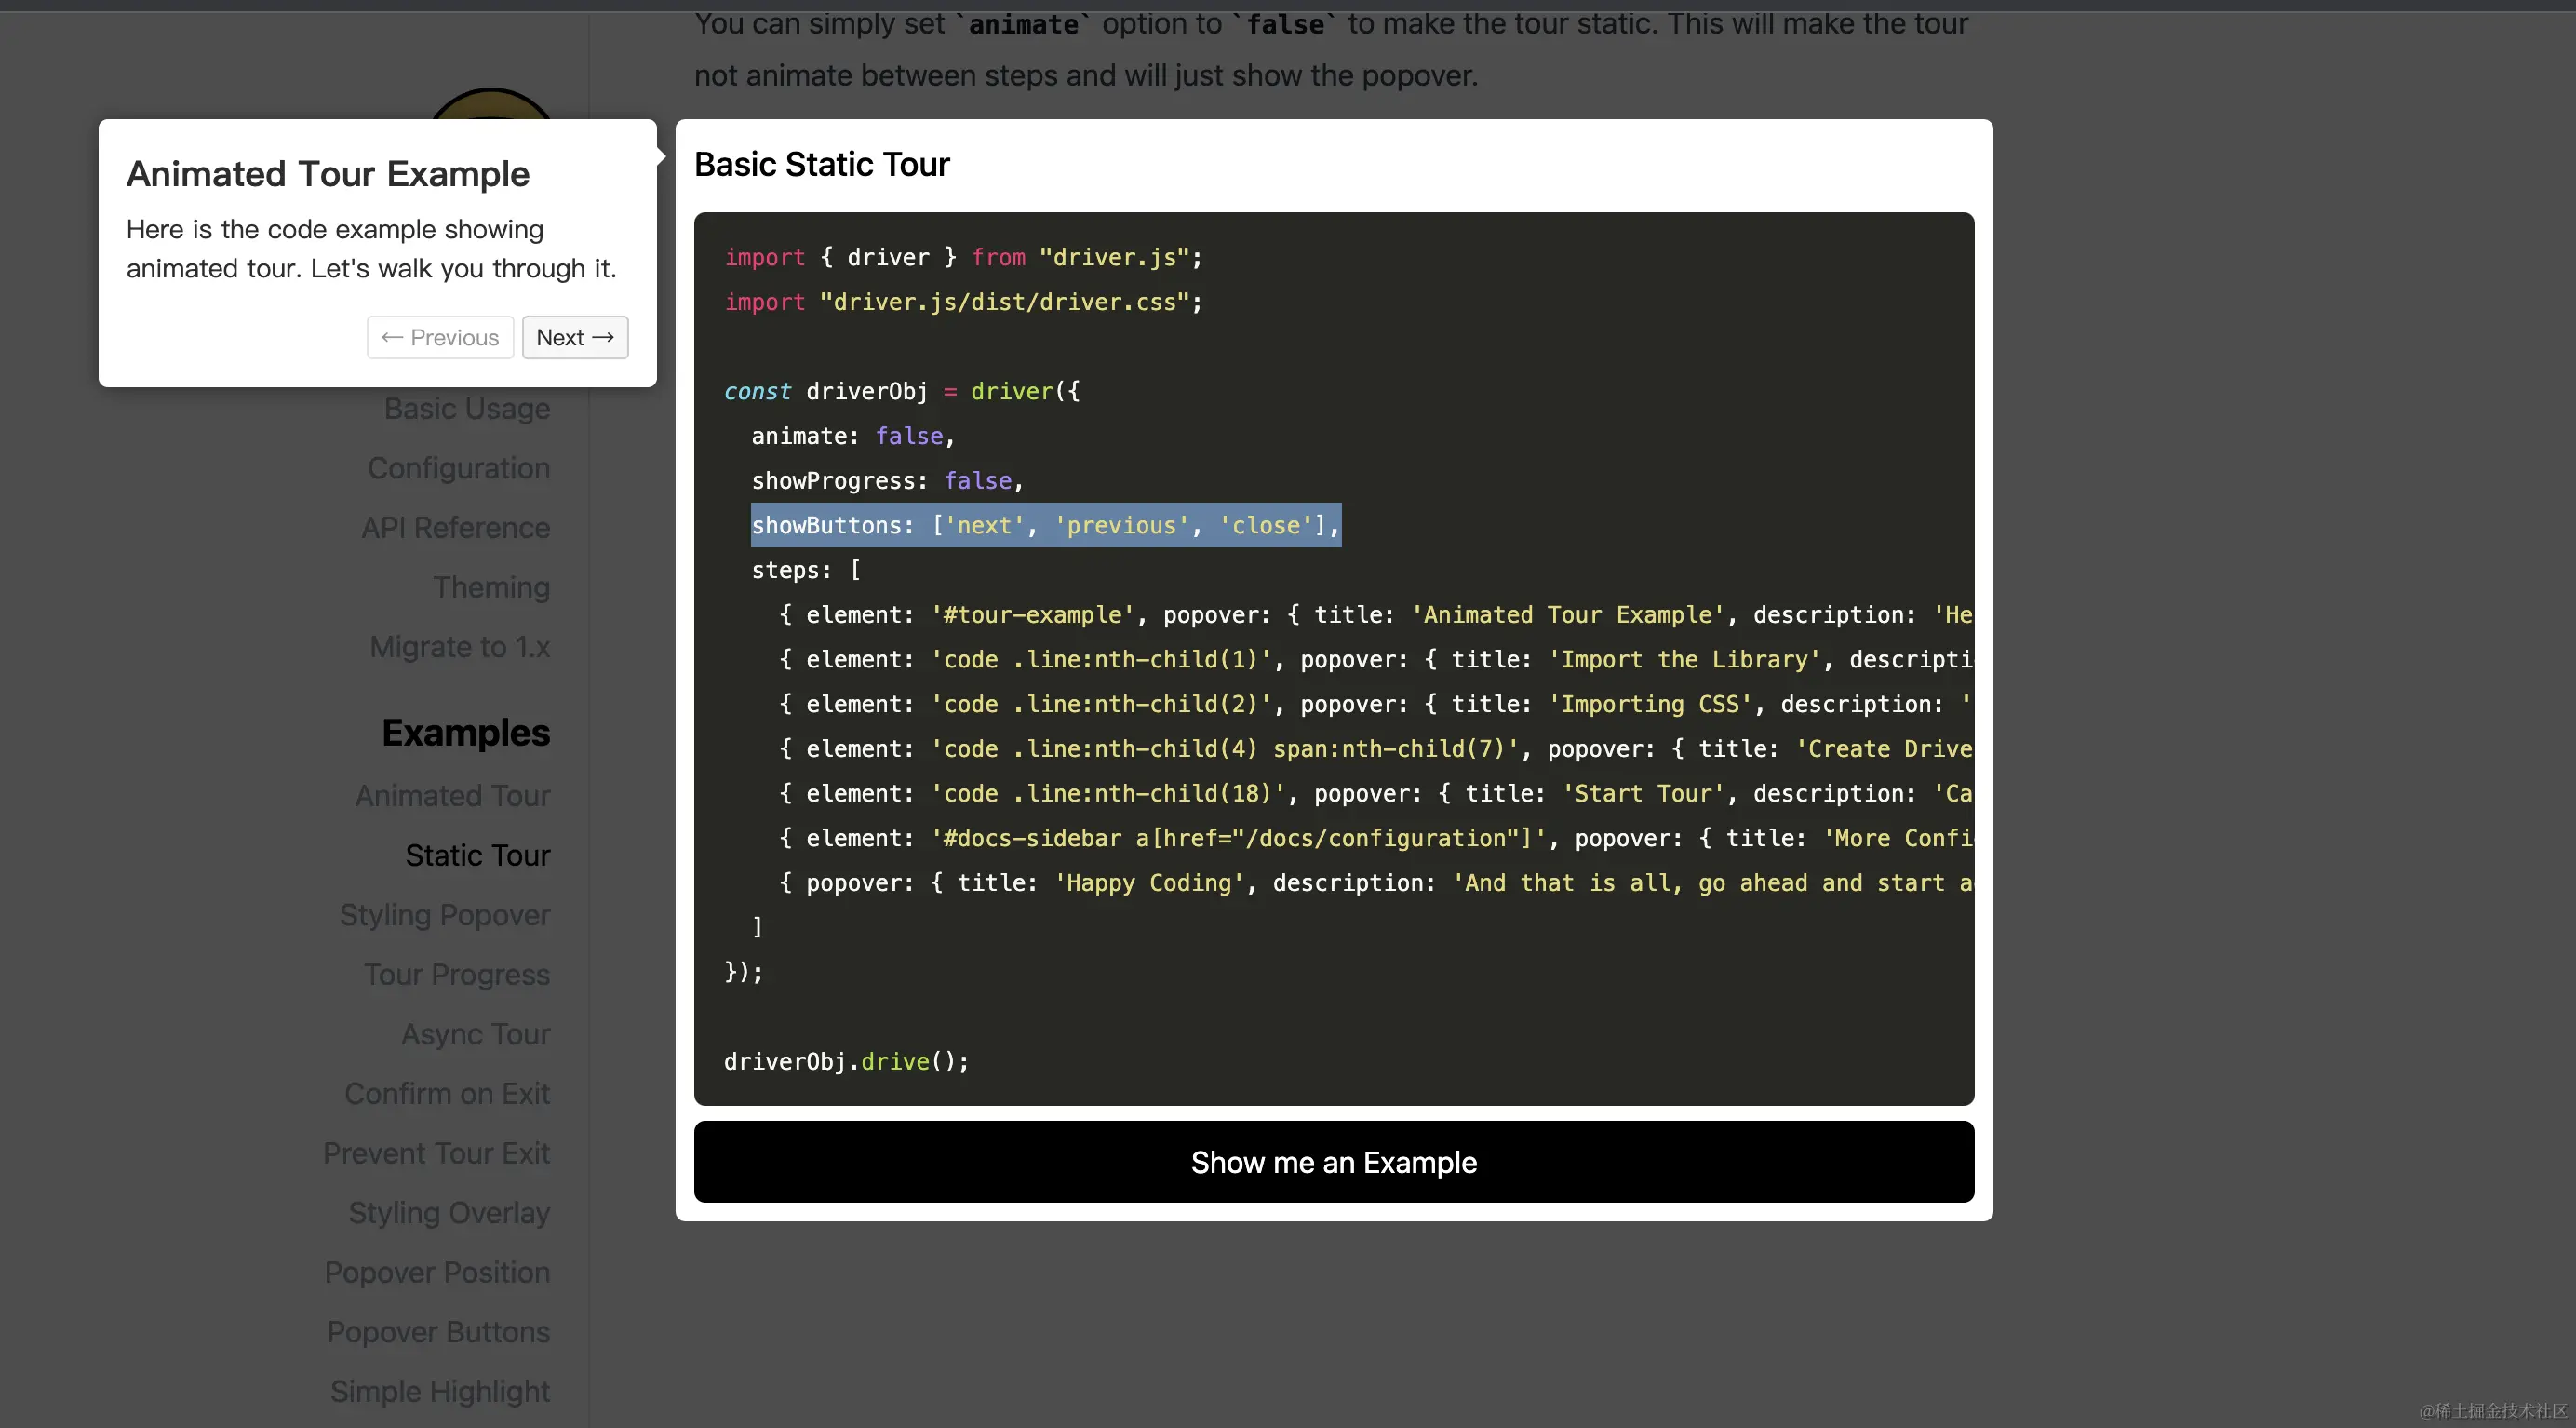2576x1428 pixels.
Task: Open the Tour Progress example
Action: pyautogui.click(x=456, y=974)
